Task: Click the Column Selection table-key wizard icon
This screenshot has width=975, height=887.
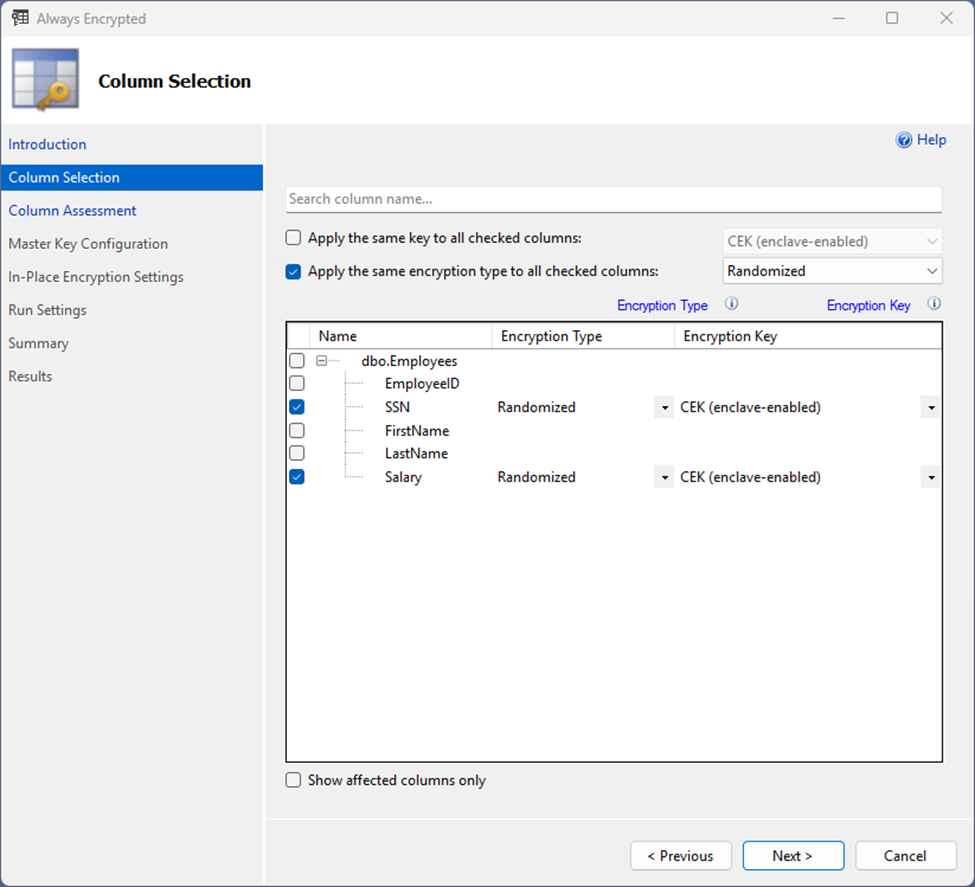Action: 45,80
